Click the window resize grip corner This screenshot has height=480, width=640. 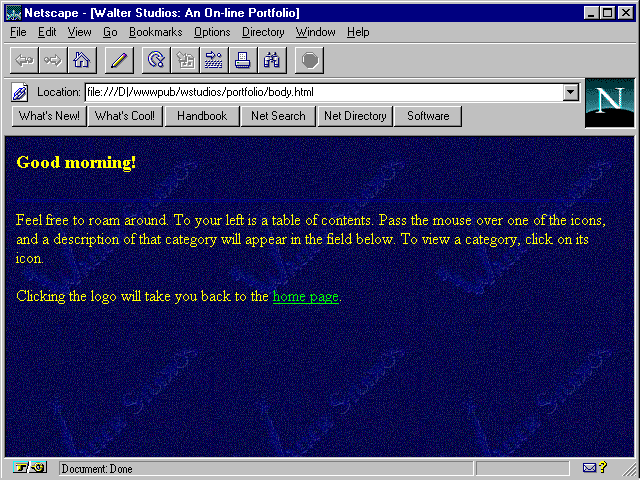coord(629,470)
